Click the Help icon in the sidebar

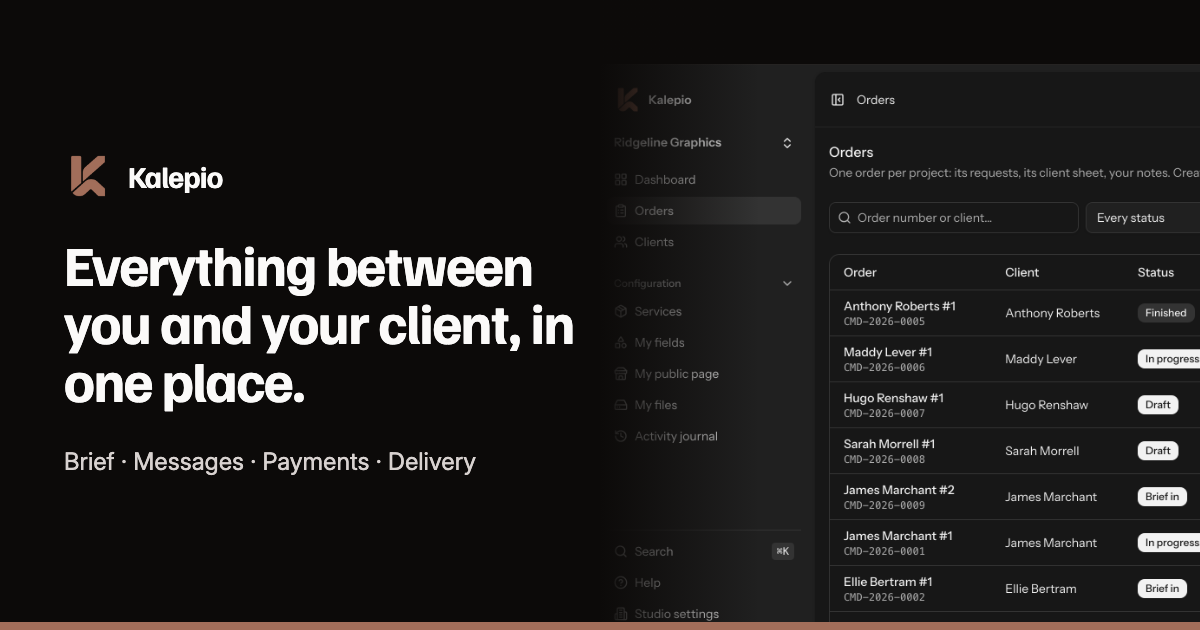pyautogui.click(x=622, y=583)
